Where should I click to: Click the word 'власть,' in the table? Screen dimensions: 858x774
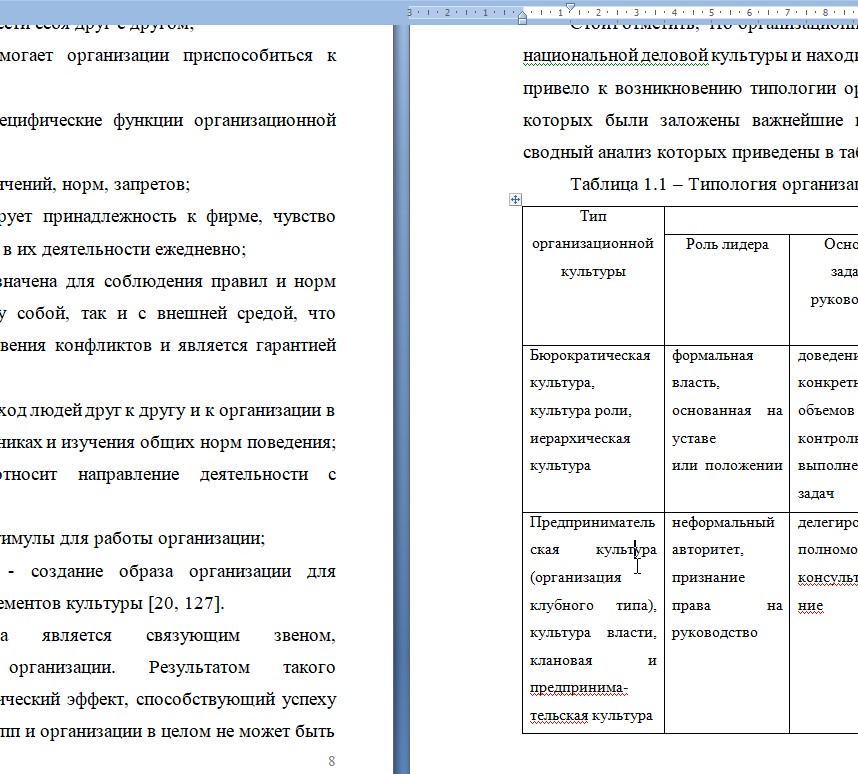[695, 383]
